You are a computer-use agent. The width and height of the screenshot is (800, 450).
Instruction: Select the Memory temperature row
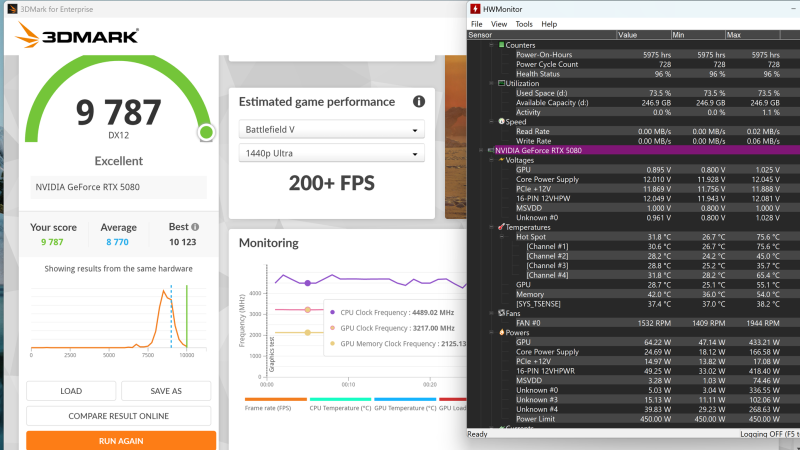tap(633, 294)
